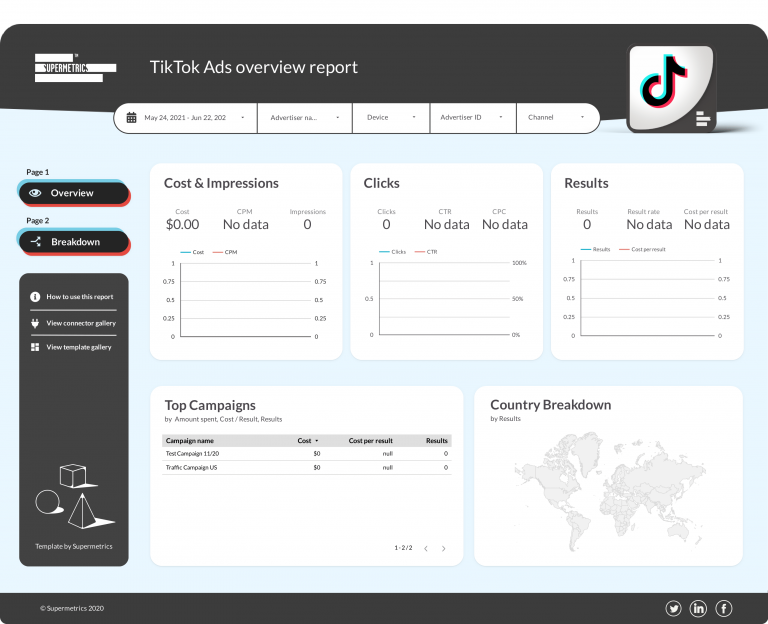Toggle Cost series in Cost chart legend
This screenshot has height=624, width=768.
(x=192, y=252)
